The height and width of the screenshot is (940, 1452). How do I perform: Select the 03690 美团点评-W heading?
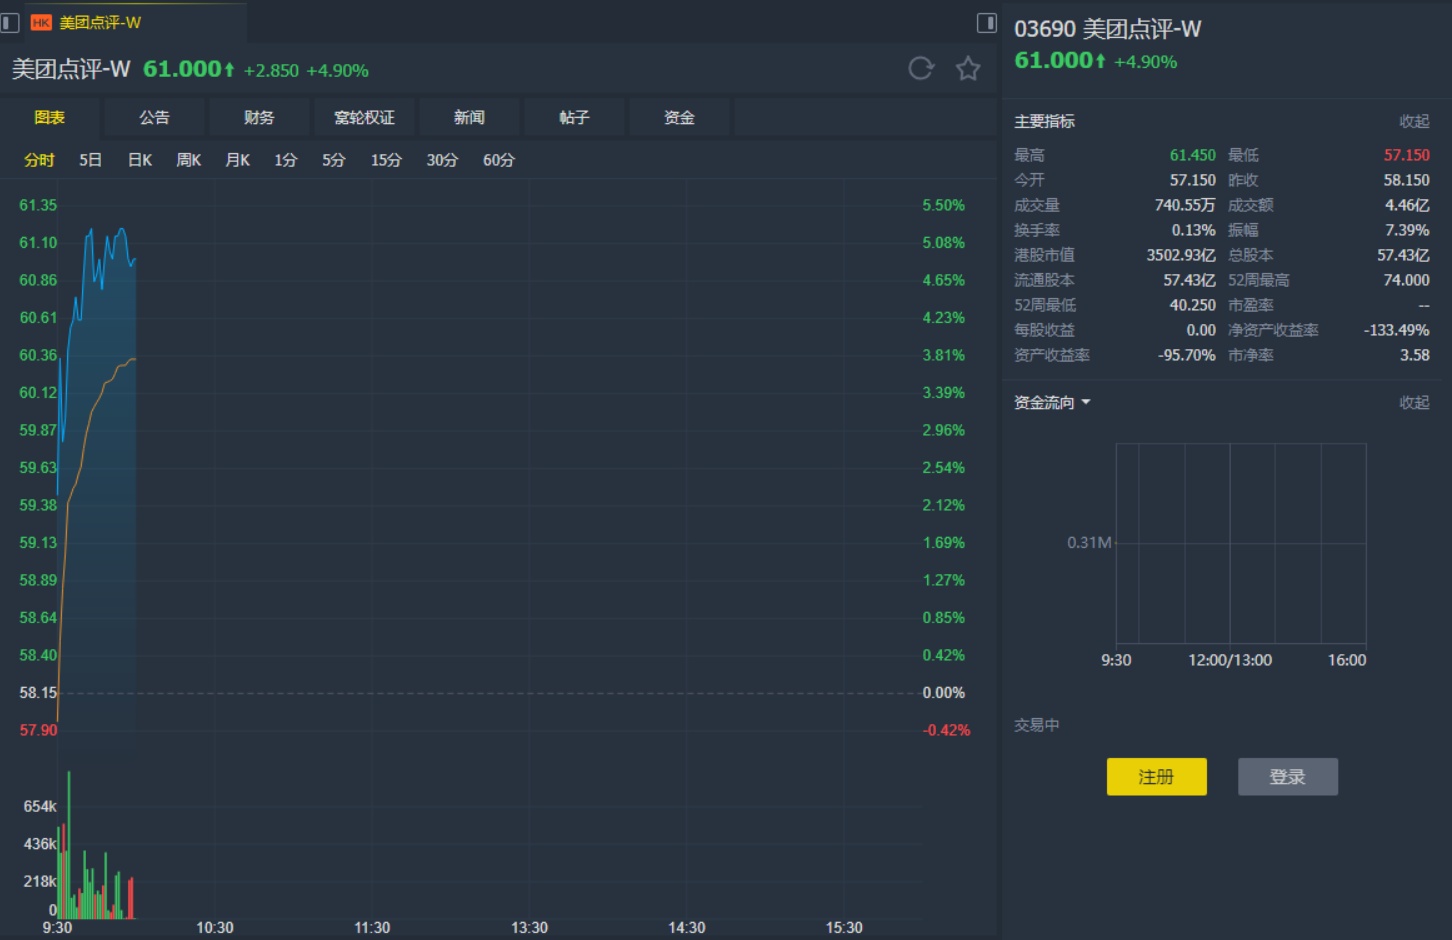(x=1108, y=29)
